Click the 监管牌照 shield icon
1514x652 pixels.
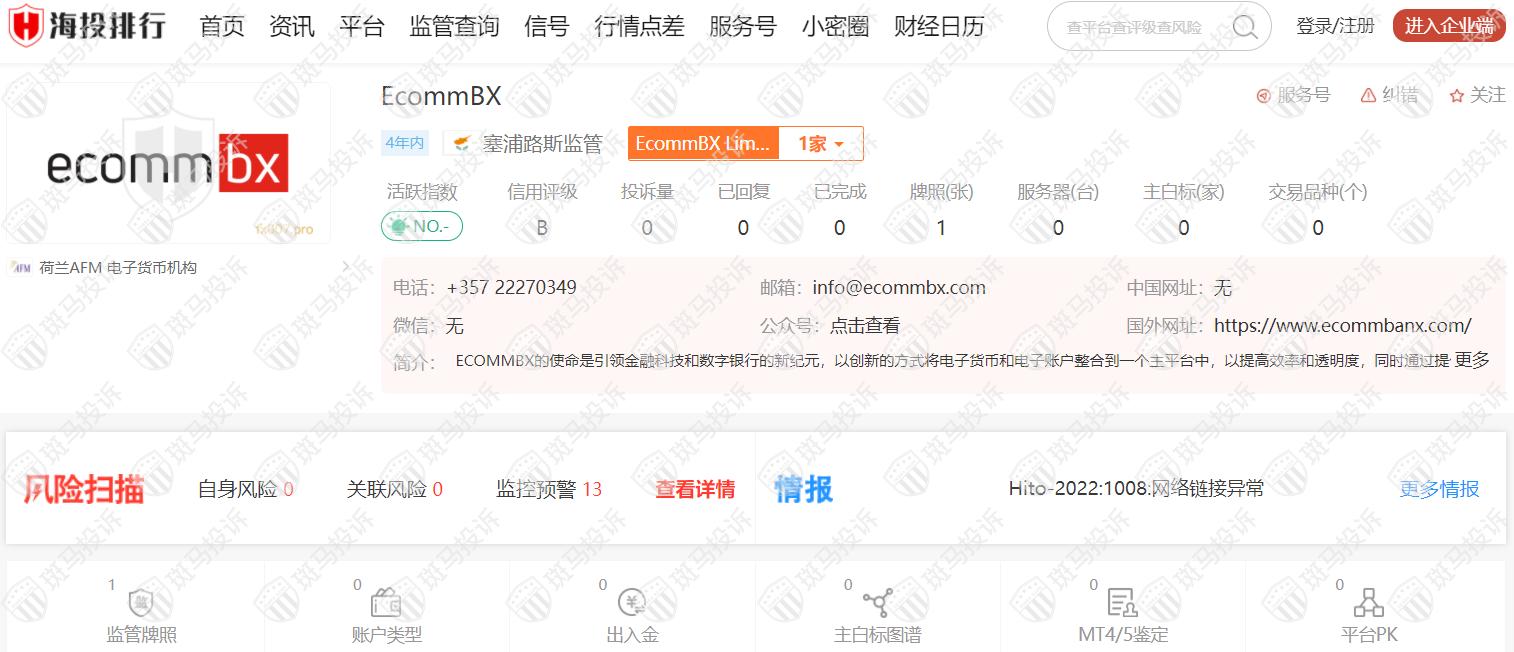[140, 603]
